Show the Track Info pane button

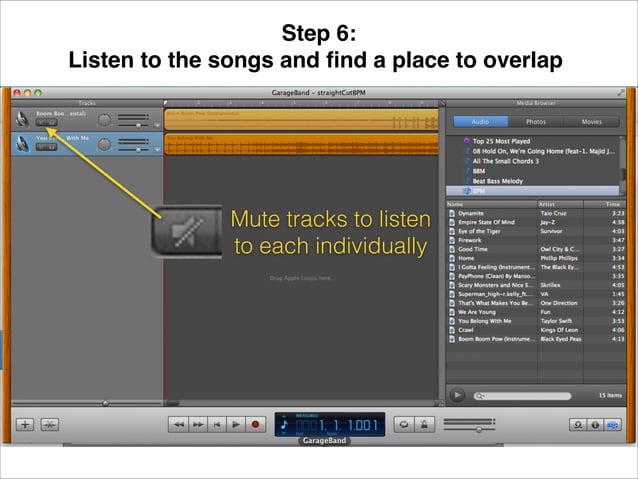(595, 425)
